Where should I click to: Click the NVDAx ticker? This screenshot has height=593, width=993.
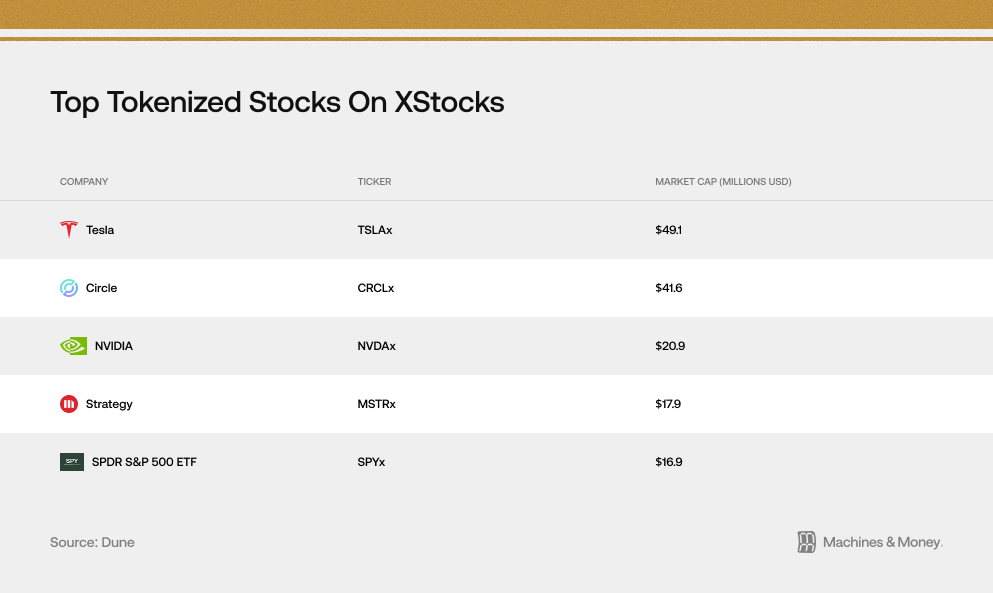[377, 346]
